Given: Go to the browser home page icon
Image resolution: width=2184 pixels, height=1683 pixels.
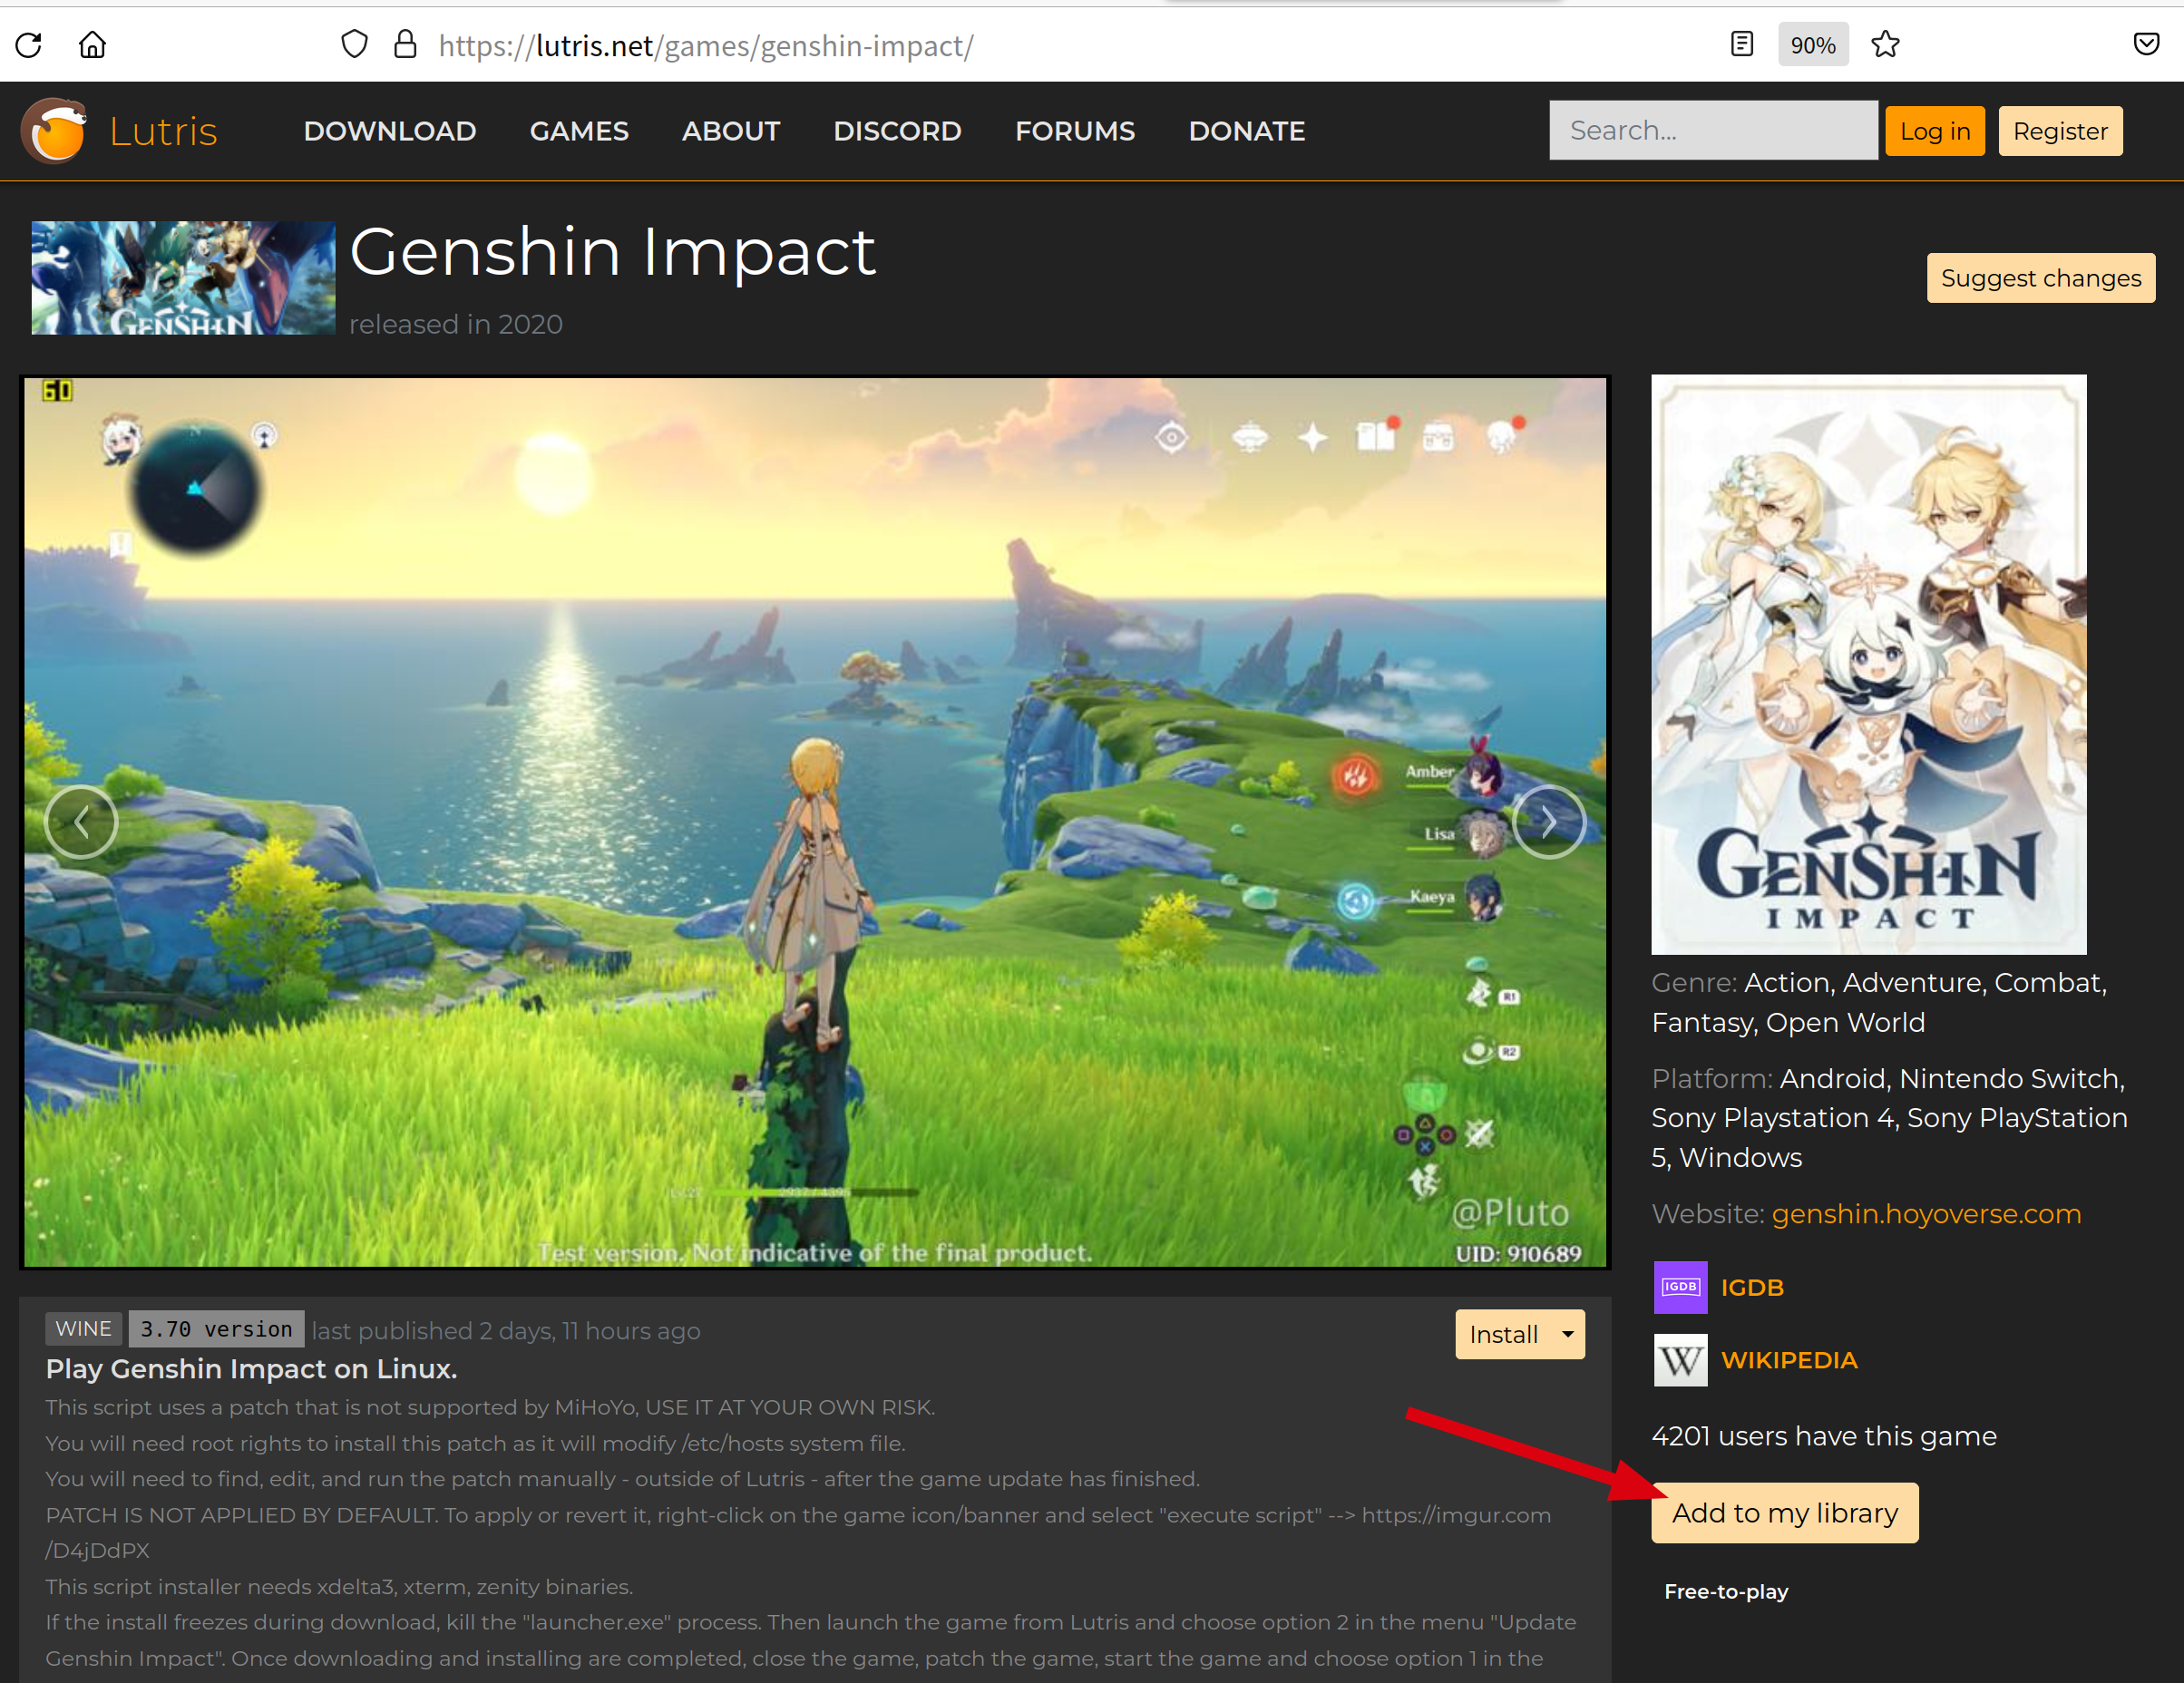Looking at the screenshot, I should pyautogui.click(x=92, y=45).
